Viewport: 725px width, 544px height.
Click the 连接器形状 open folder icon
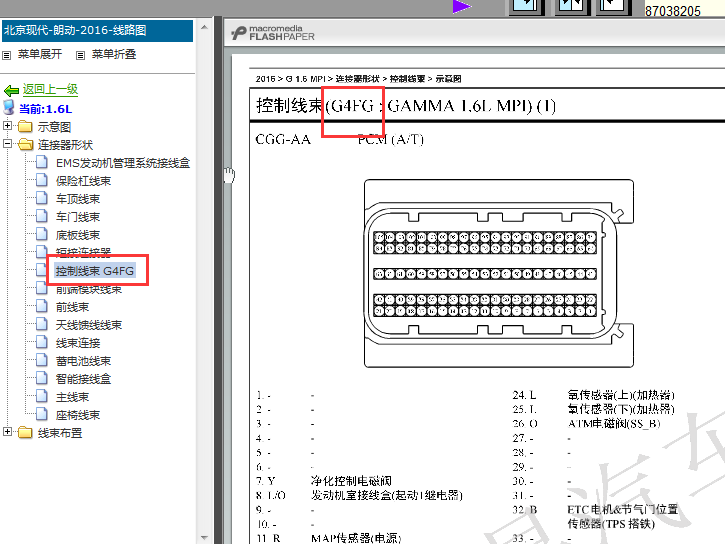point(25,145)
